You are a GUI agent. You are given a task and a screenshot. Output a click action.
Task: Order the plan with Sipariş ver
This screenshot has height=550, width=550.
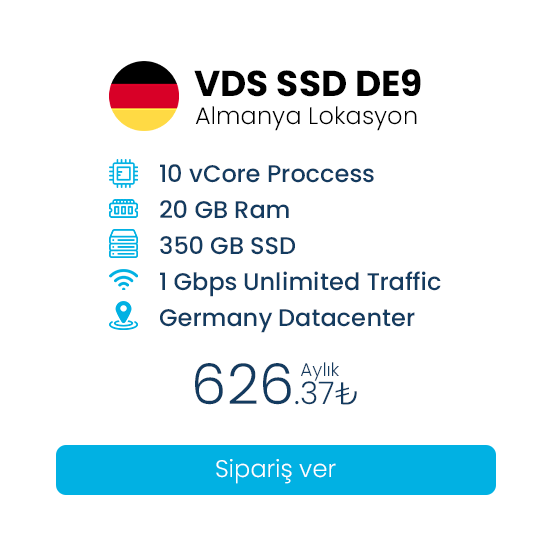[x=276, y=470]
